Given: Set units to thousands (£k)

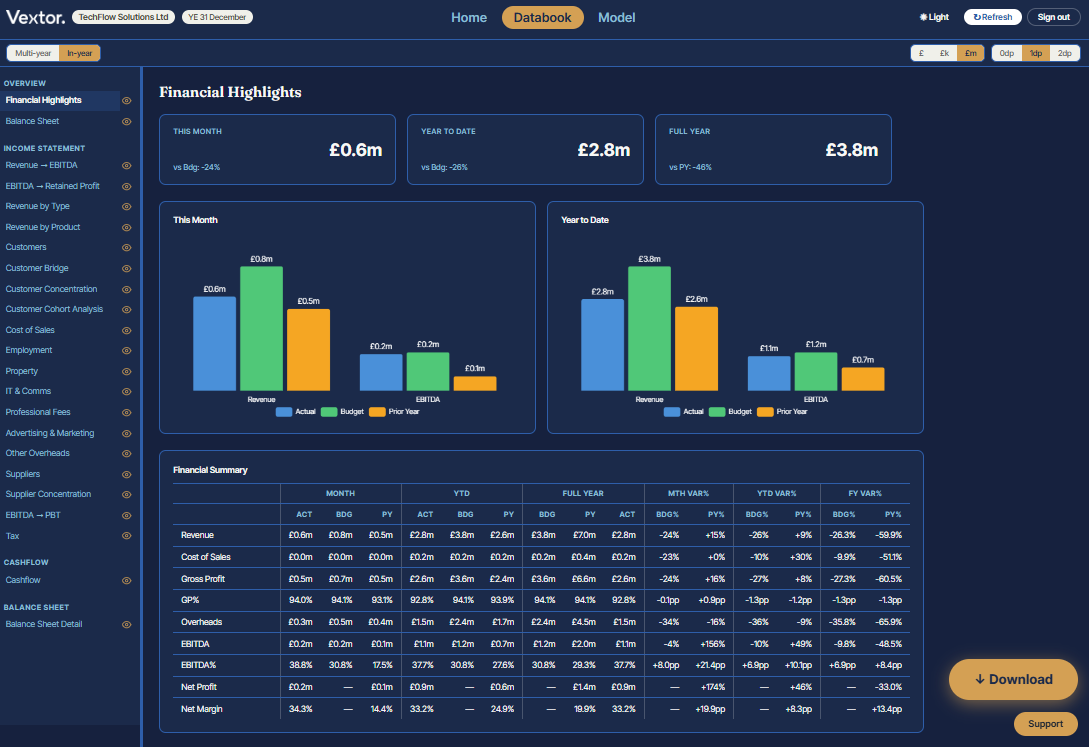Looking at the screenshot, I should coord(945,53).
